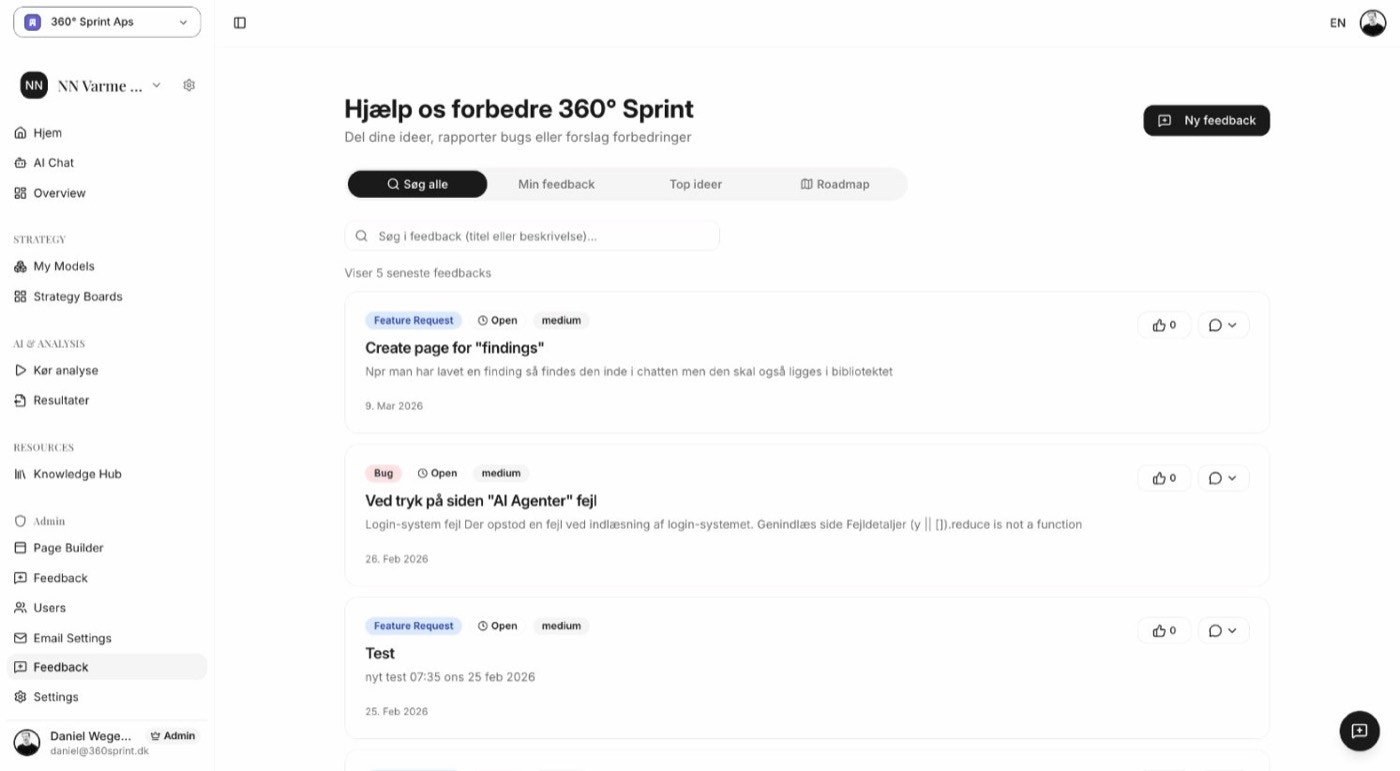This screenshot has height=771, width=1400.
Task: Open the 'Top ideer' view
Action: click(695, 184)
